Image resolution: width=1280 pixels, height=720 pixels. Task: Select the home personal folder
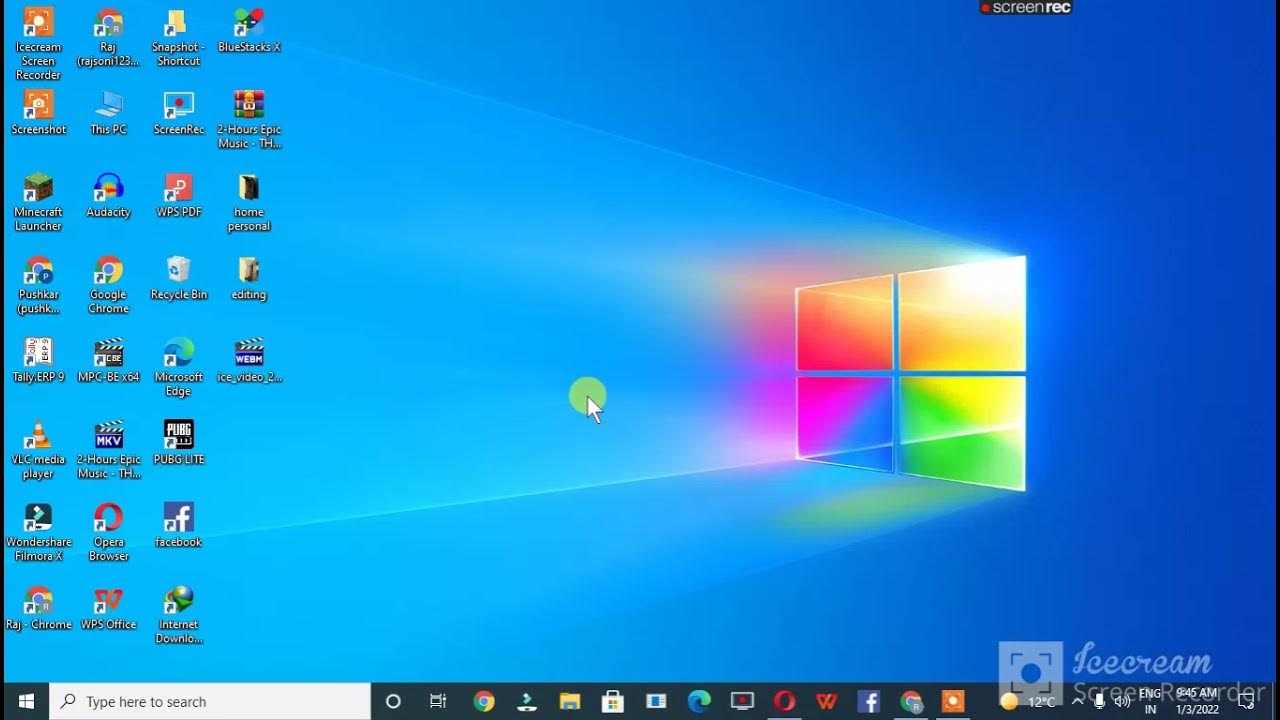coord(249,202)
